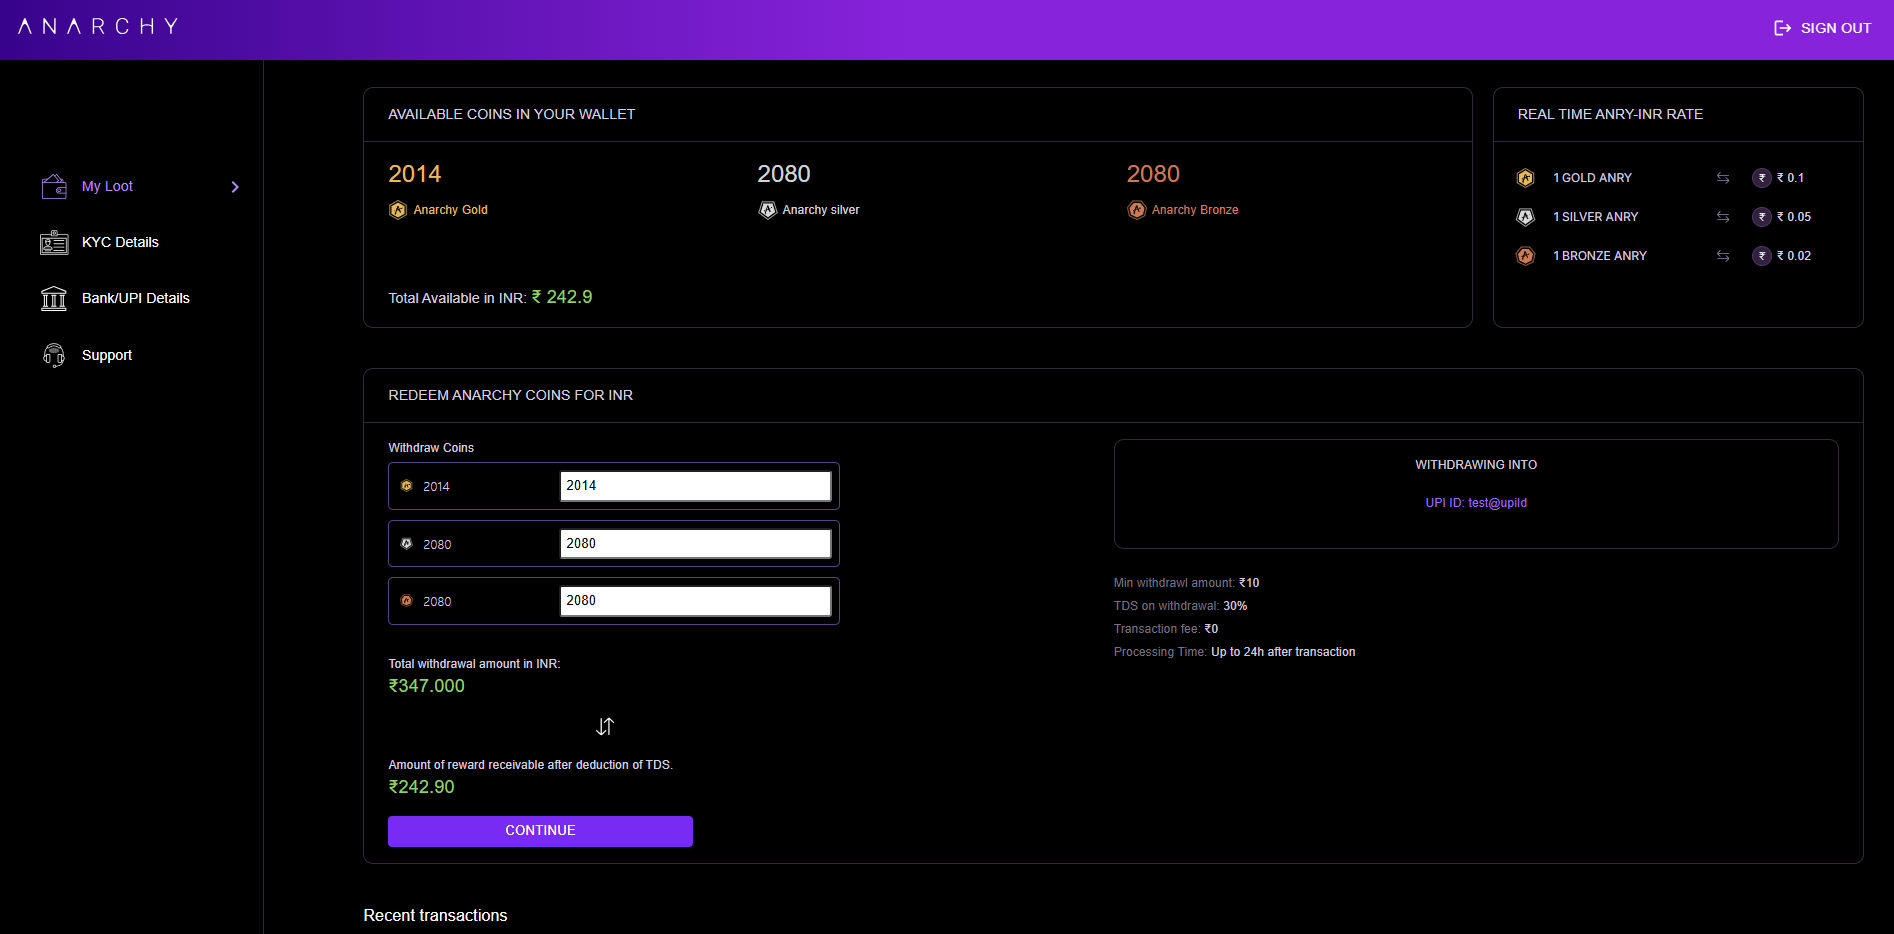Image resolution: width=1894 pixels, height=934 pixels.
Task: Expand the My Loot chevron arrow
Action: [x=235, y=187]
